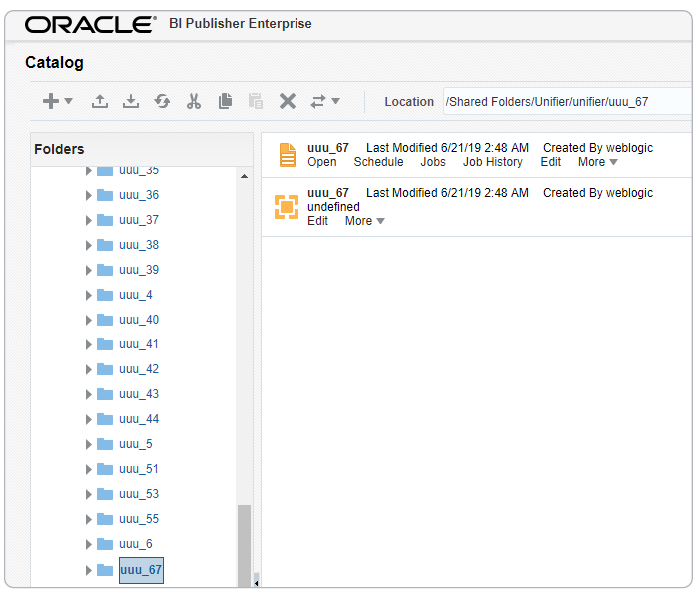Image resolution: width=698 pixels, height=593 pixels.
Task: Select the uuu_5 folder name
Action: point(136,444)
